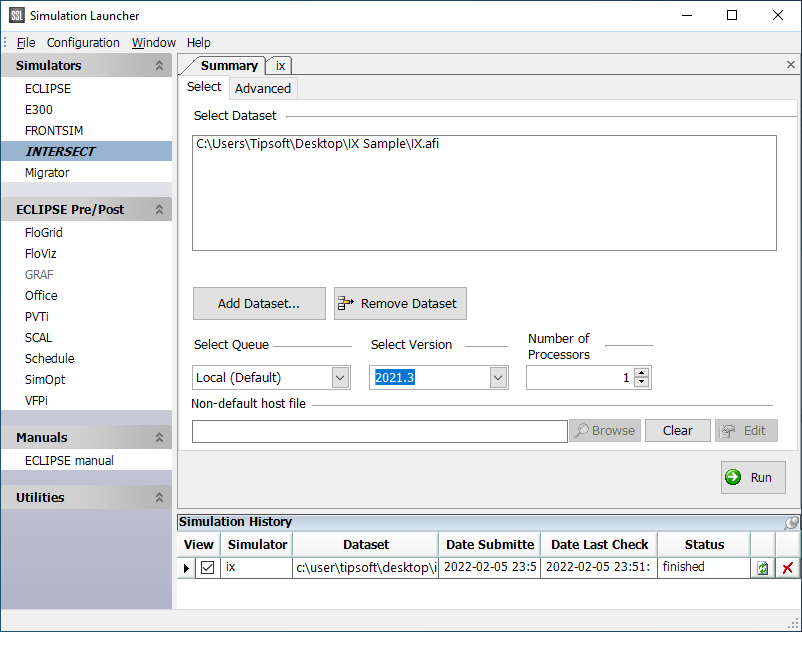Open FloGrid pre/post tool
802x662 pixels.
pos(43,232)
